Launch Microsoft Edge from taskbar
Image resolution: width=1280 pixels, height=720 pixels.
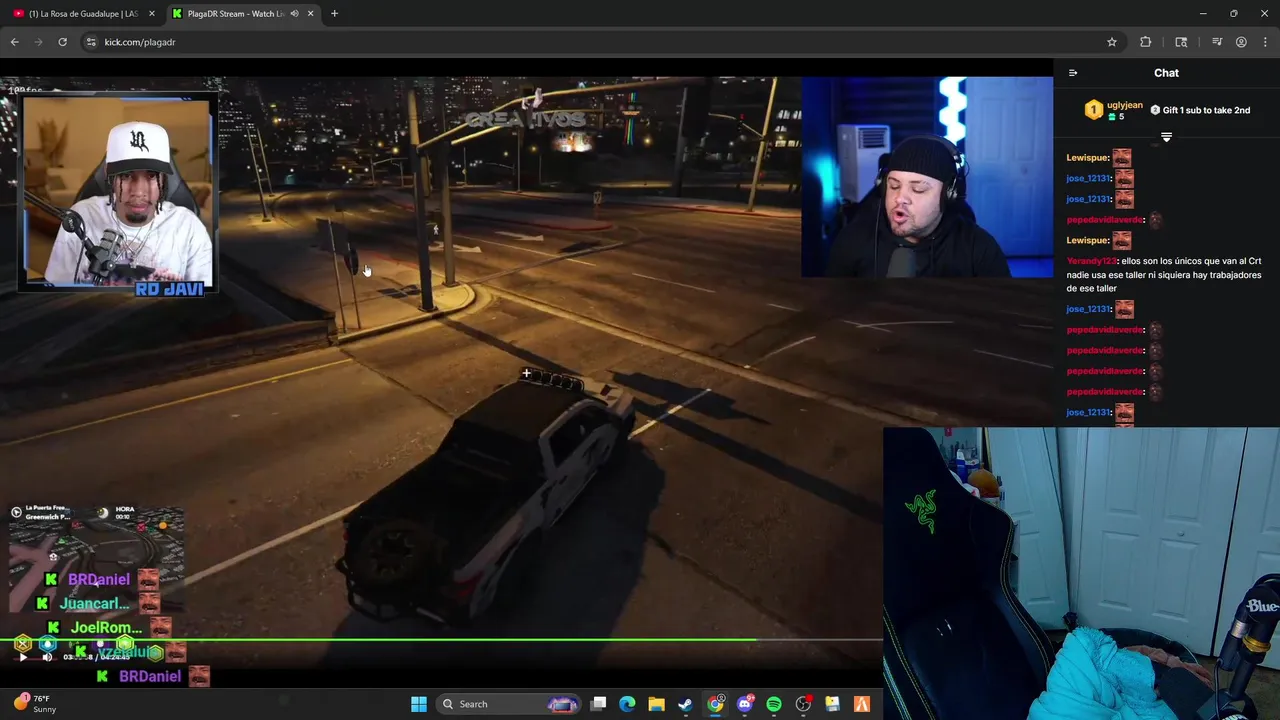click(627, 704)
